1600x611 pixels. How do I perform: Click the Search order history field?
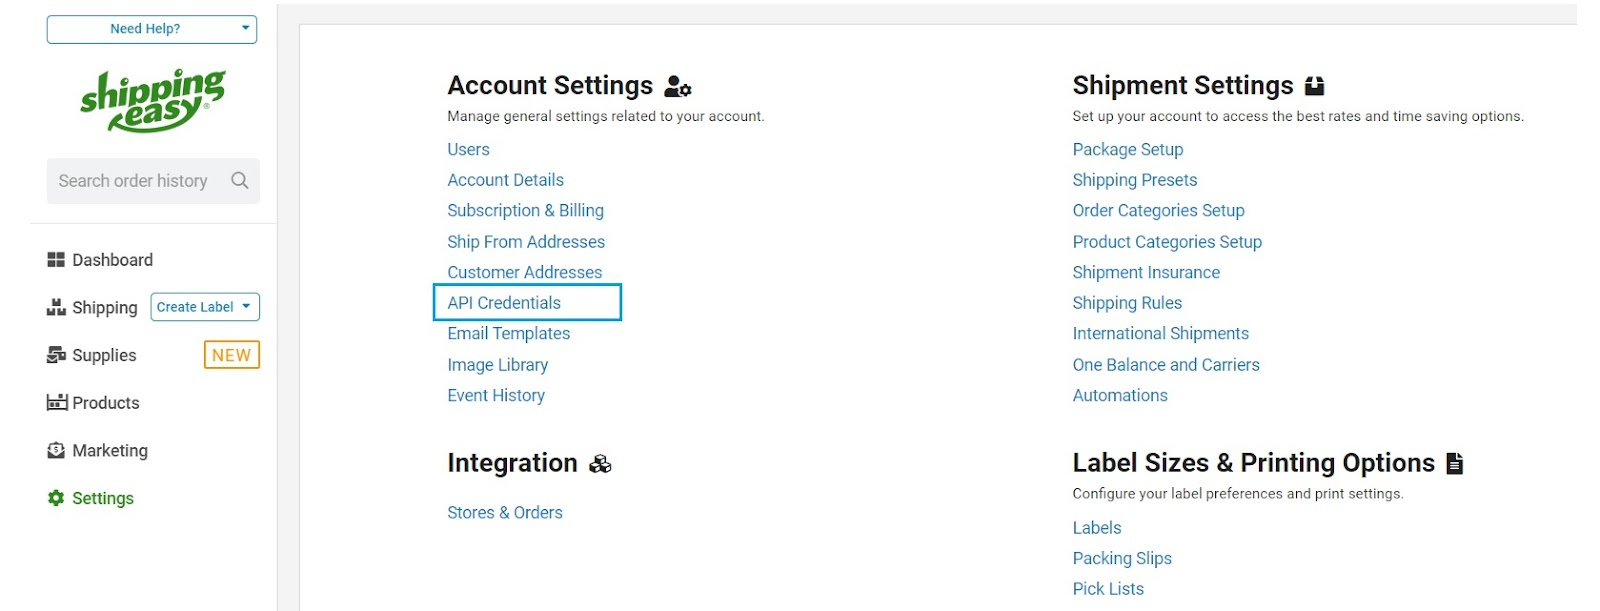click(x=153, y=181)
